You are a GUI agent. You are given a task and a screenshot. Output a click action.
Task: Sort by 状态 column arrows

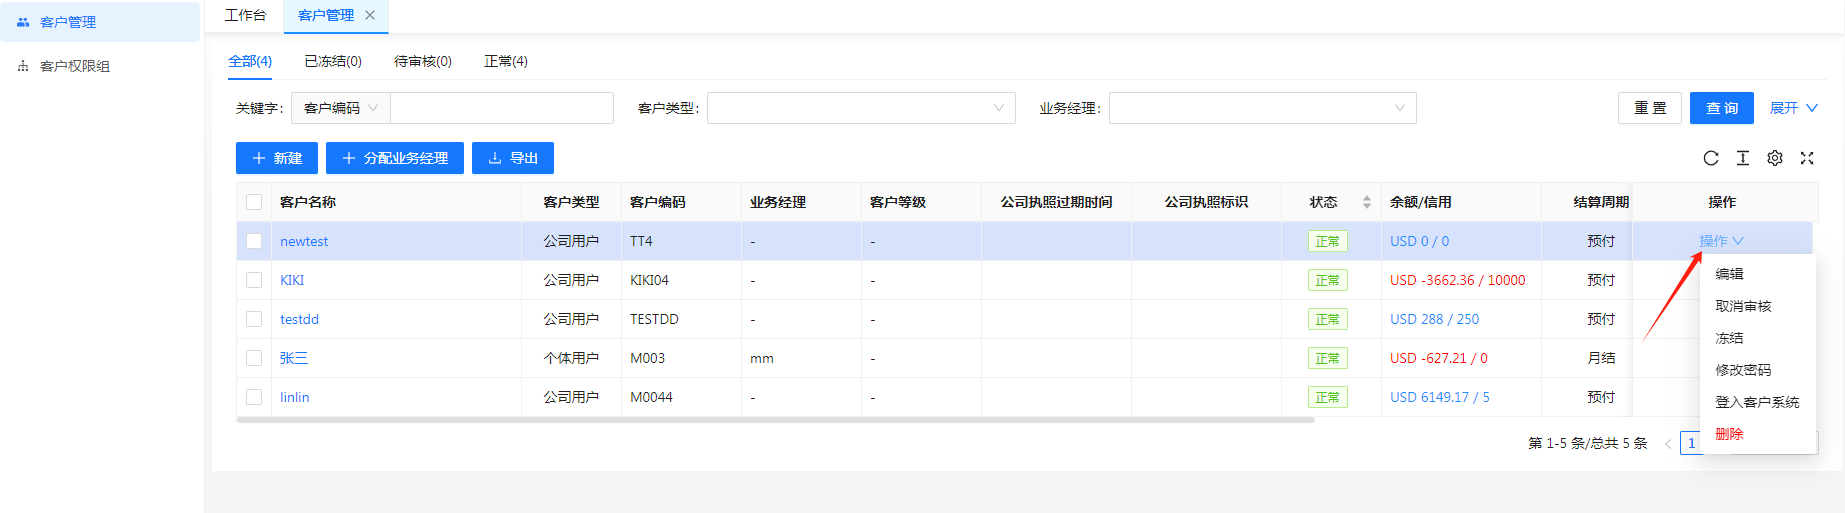pyautogui.click(x=1367, y=202)
